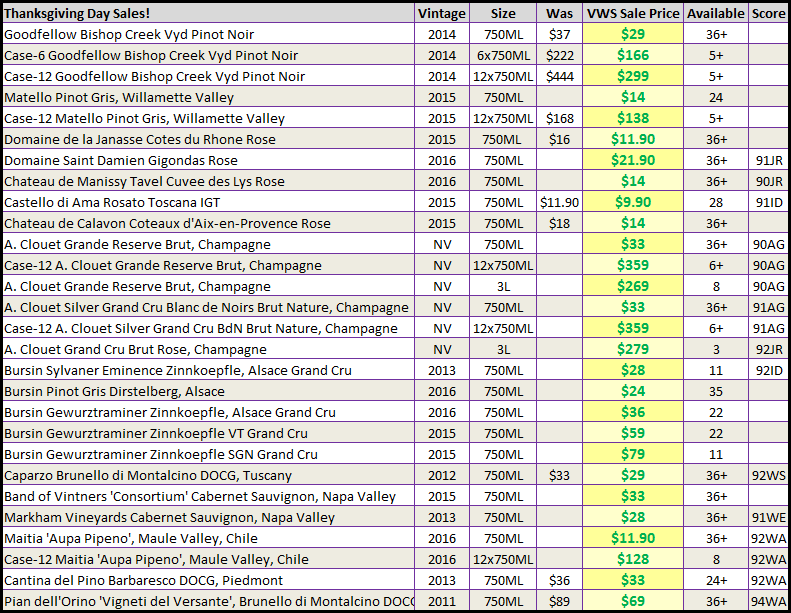Image resolution: width=791 pixels, height=613 pixels.
Task: Click 'Matello Pinot Gris, Willamette Valley' single bottle row
Action: click(119, 97)
